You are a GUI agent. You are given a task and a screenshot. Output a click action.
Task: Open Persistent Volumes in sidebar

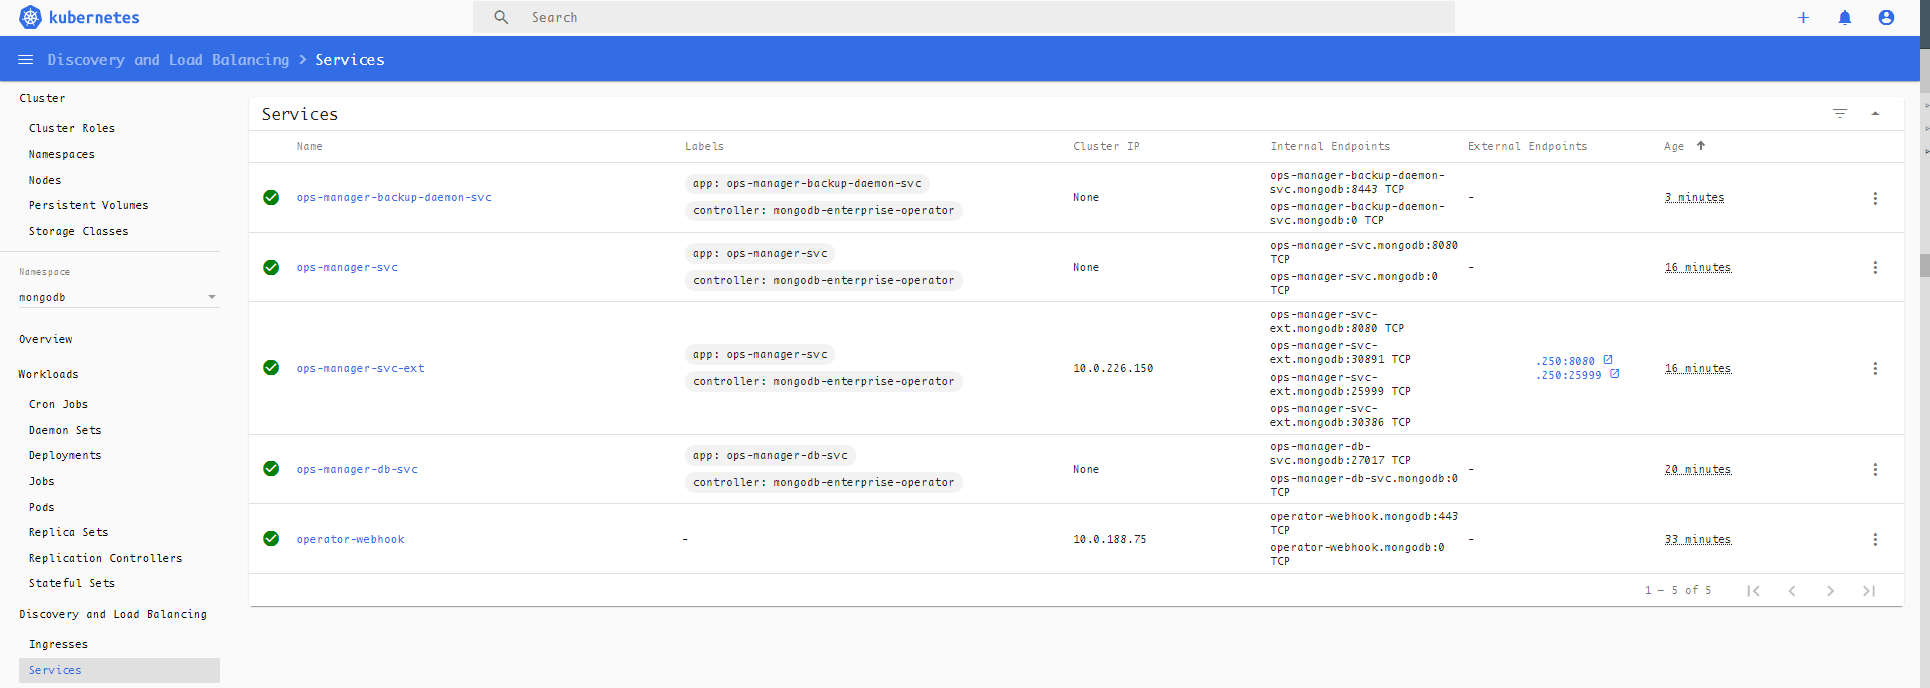click(x=89, y=205)
